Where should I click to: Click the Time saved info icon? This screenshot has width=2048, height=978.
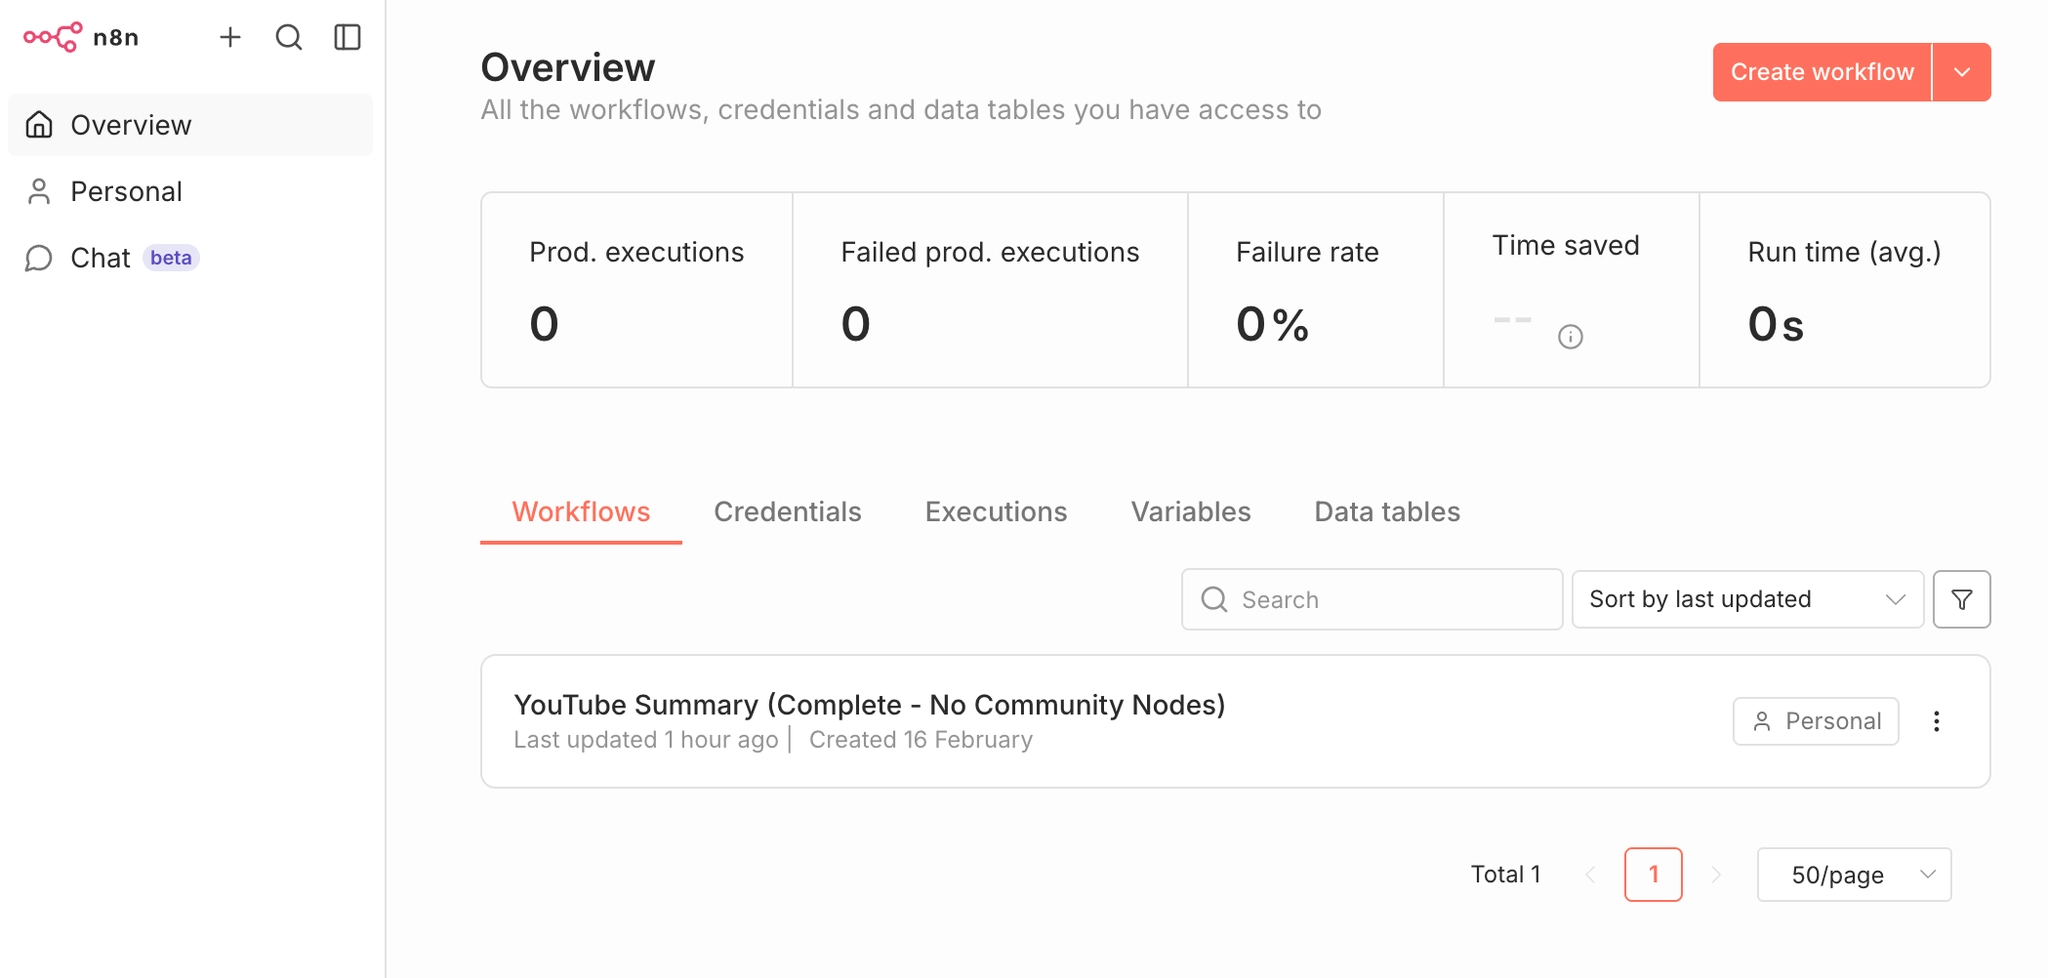1570,337
